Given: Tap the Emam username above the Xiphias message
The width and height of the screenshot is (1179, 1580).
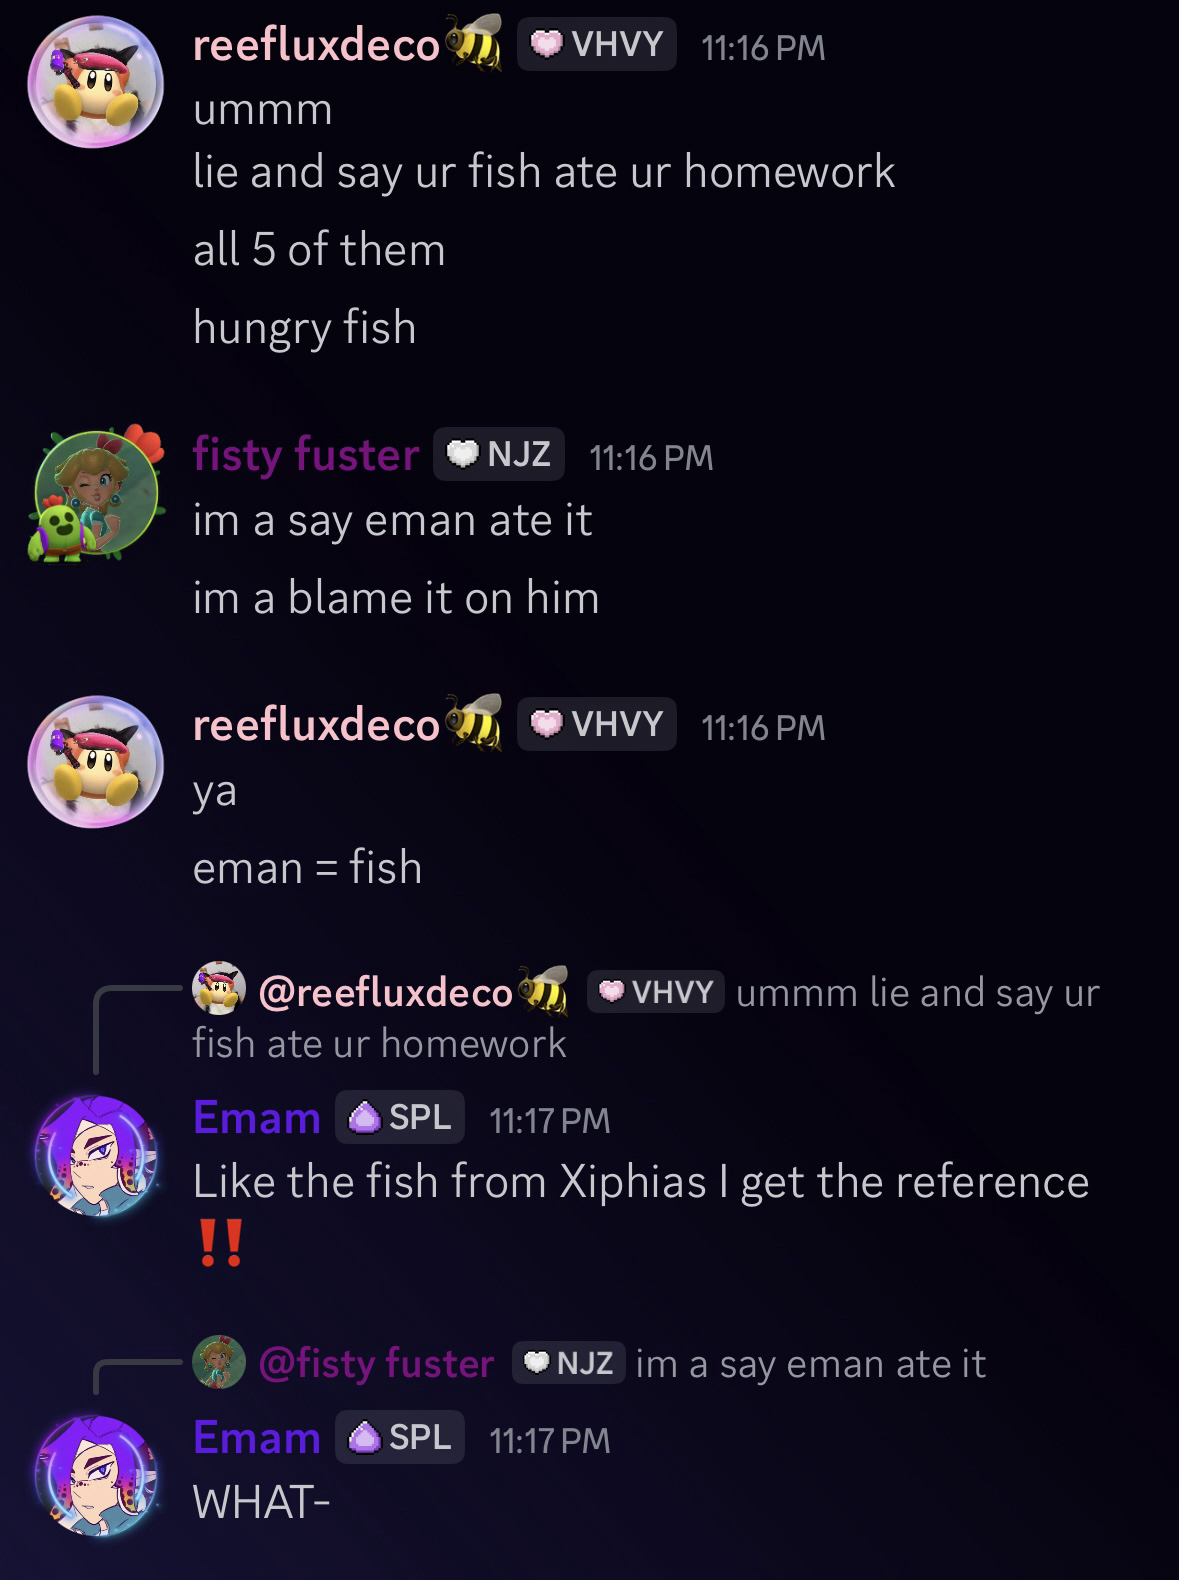Looking at the screenshot, I should click(257, 1117).
